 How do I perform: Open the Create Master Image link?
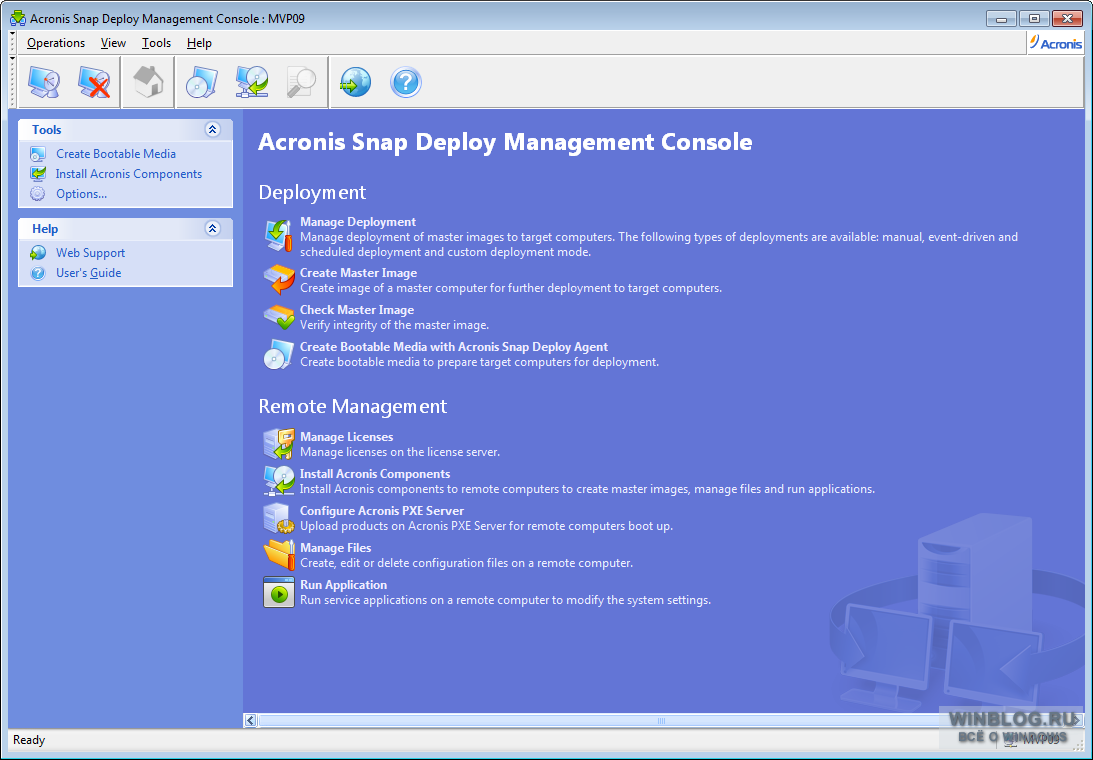point(358,273)
